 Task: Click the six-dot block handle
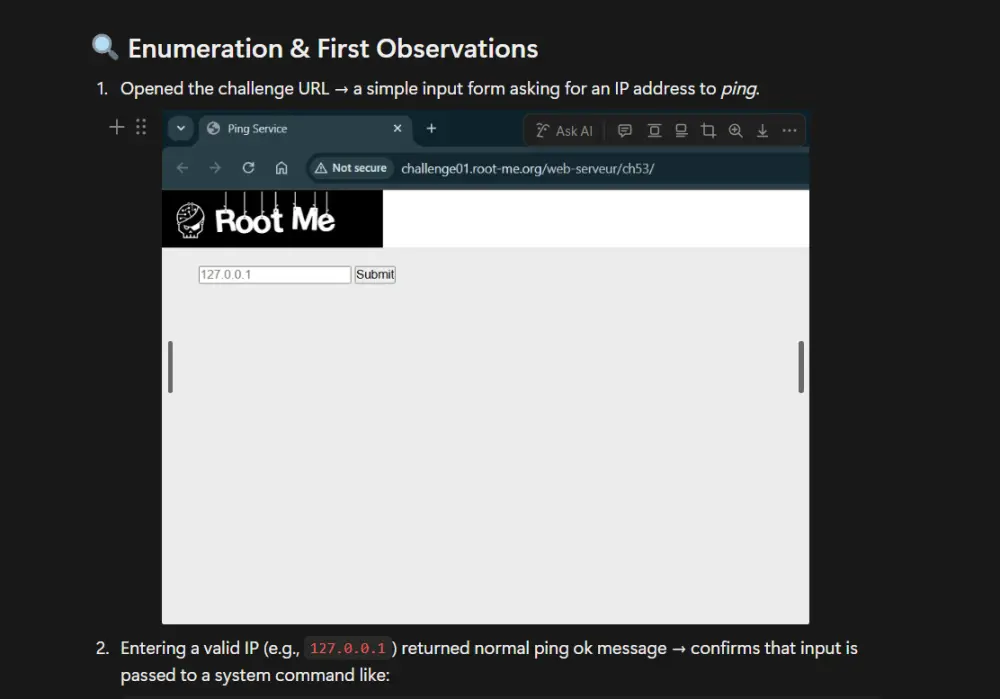coord(141,127)
